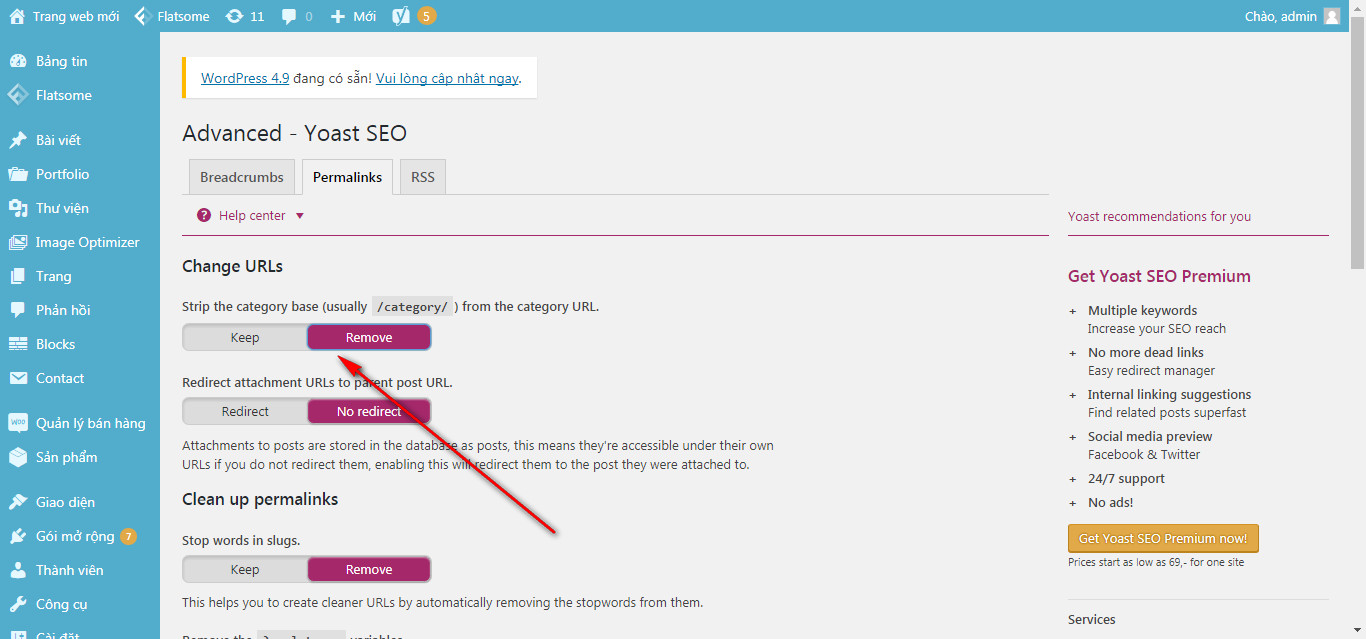Click the Yoast SEO icon in admin bar
Image resolution: width=1366 pixels, height=639 pixels.
[401, 16]
